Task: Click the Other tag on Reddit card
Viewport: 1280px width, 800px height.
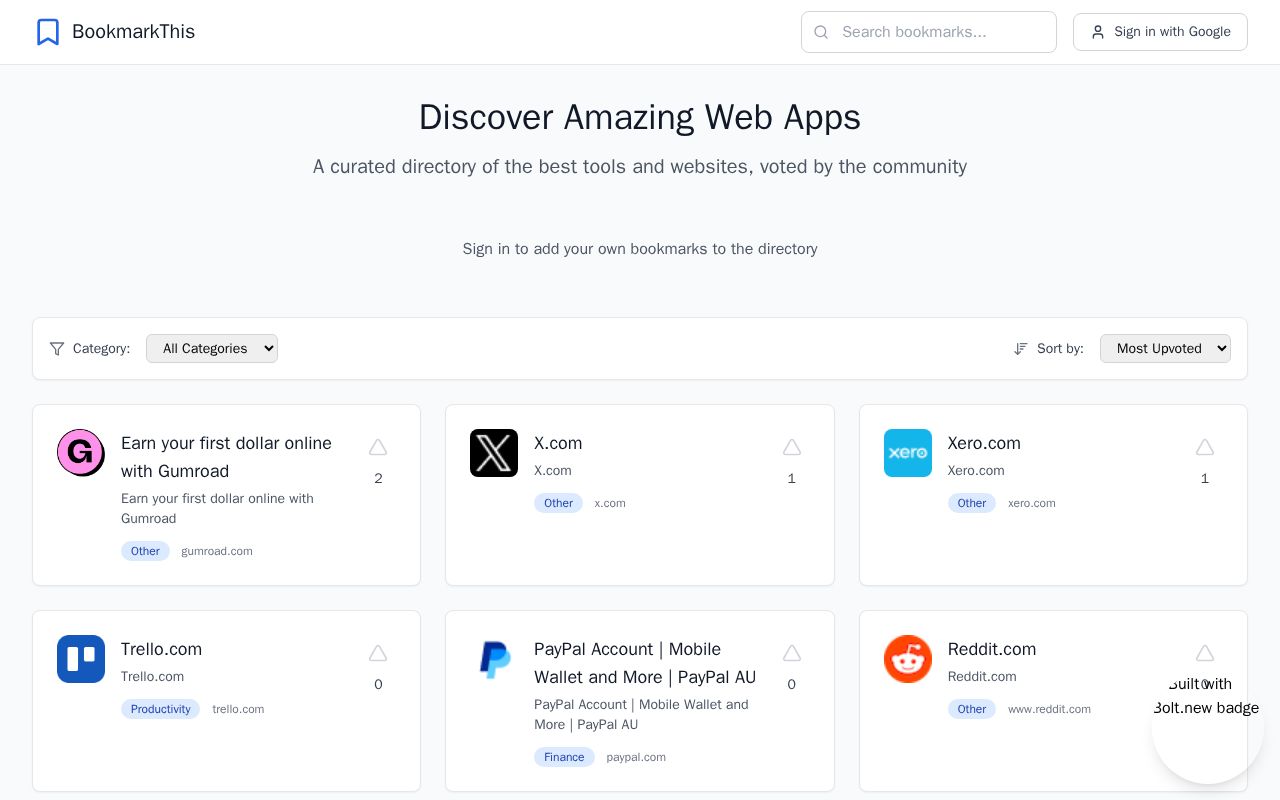Action: pos(972,709)
